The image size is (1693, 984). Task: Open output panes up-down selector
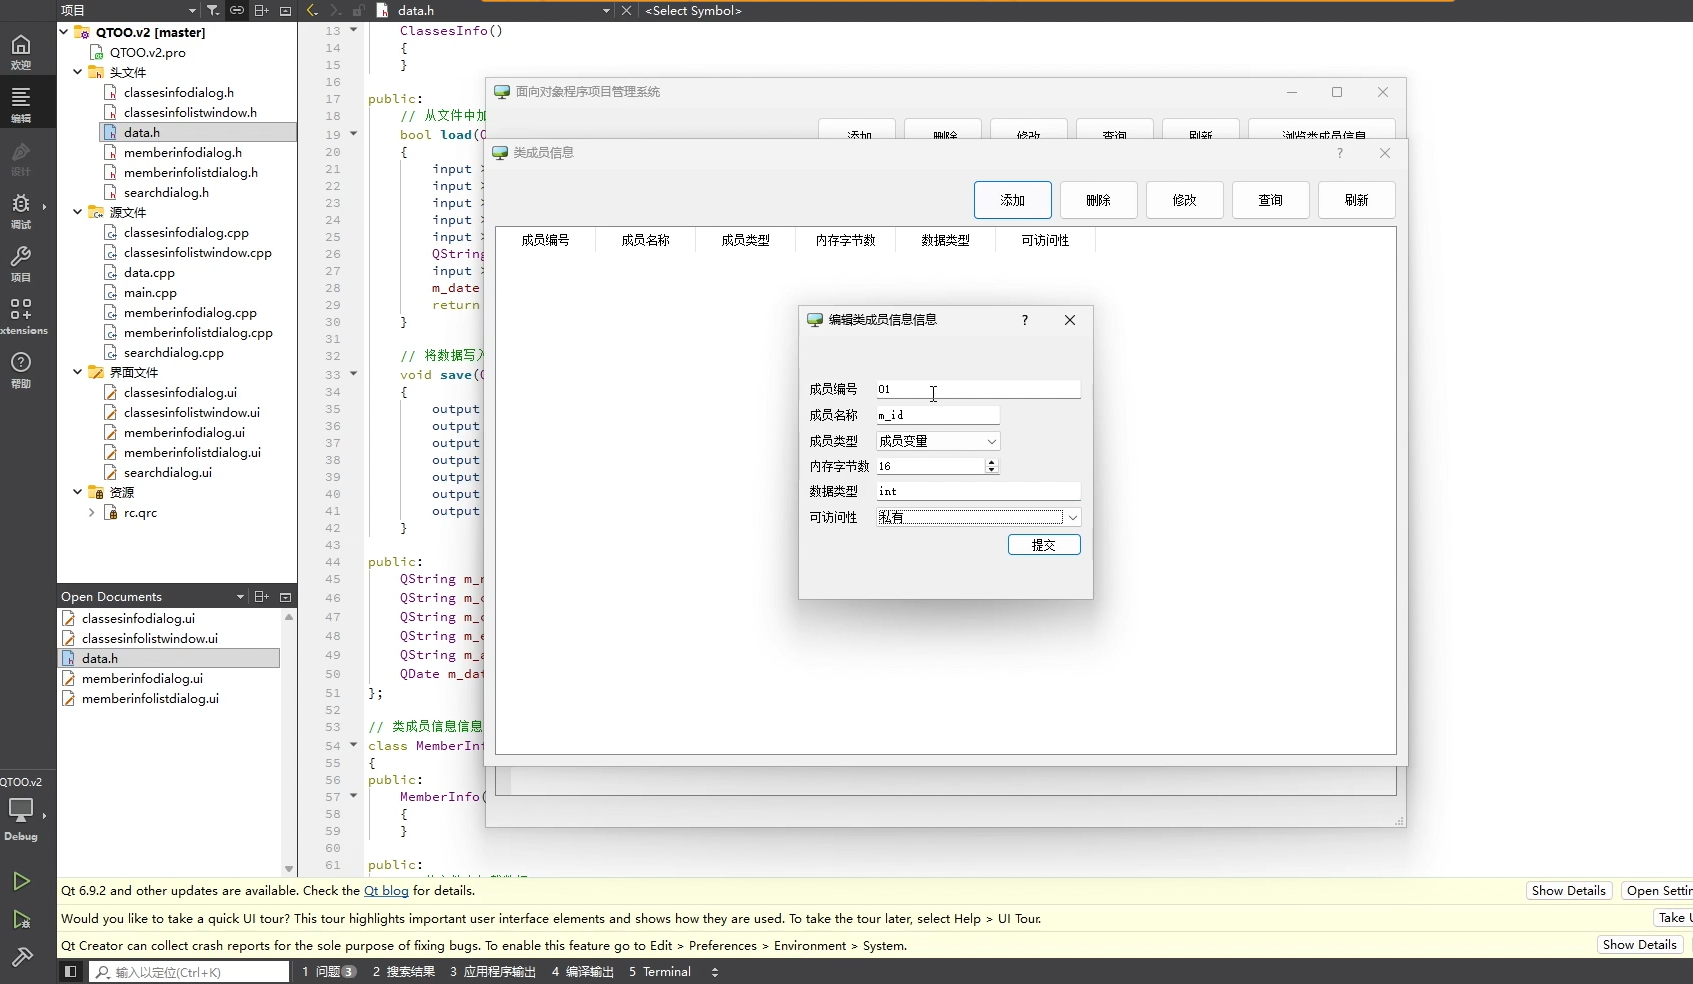714,971
